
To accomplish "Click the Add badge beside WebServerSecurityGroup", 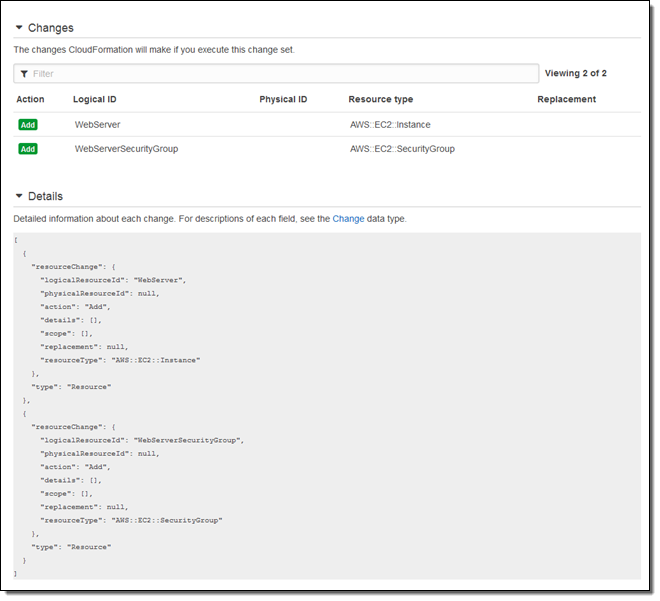I will tap(28, 149).
